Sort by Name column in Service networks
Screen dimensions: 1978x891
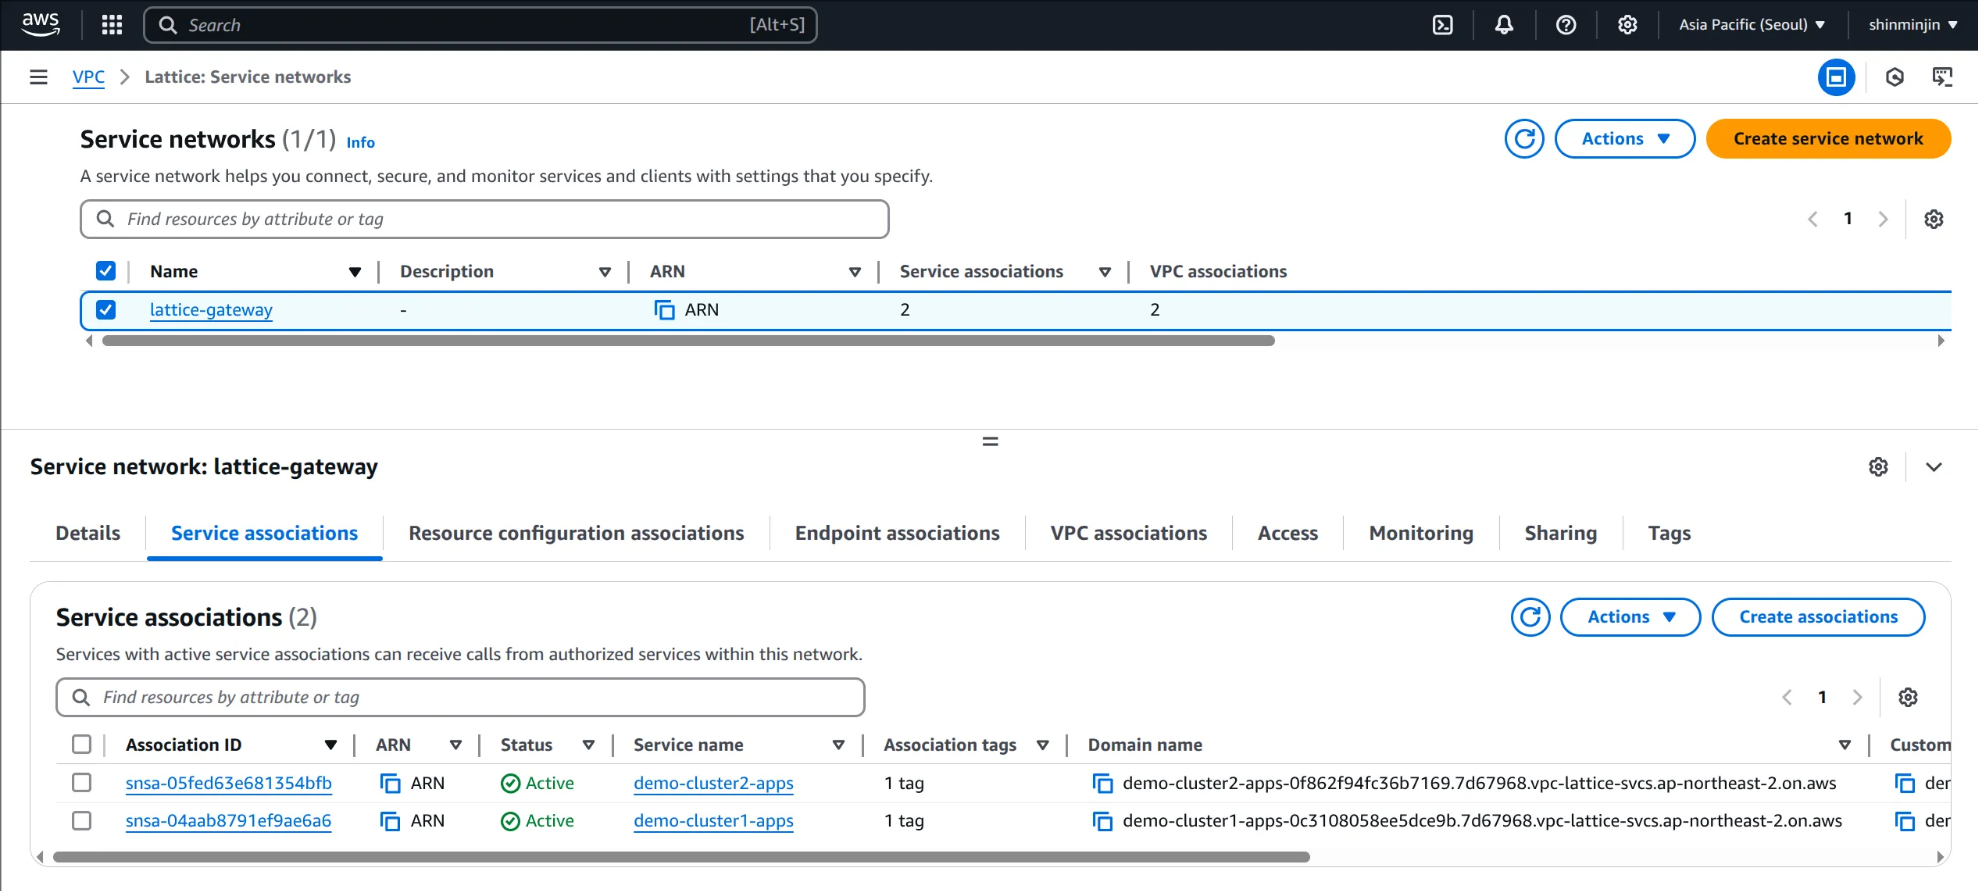point(355,272)
